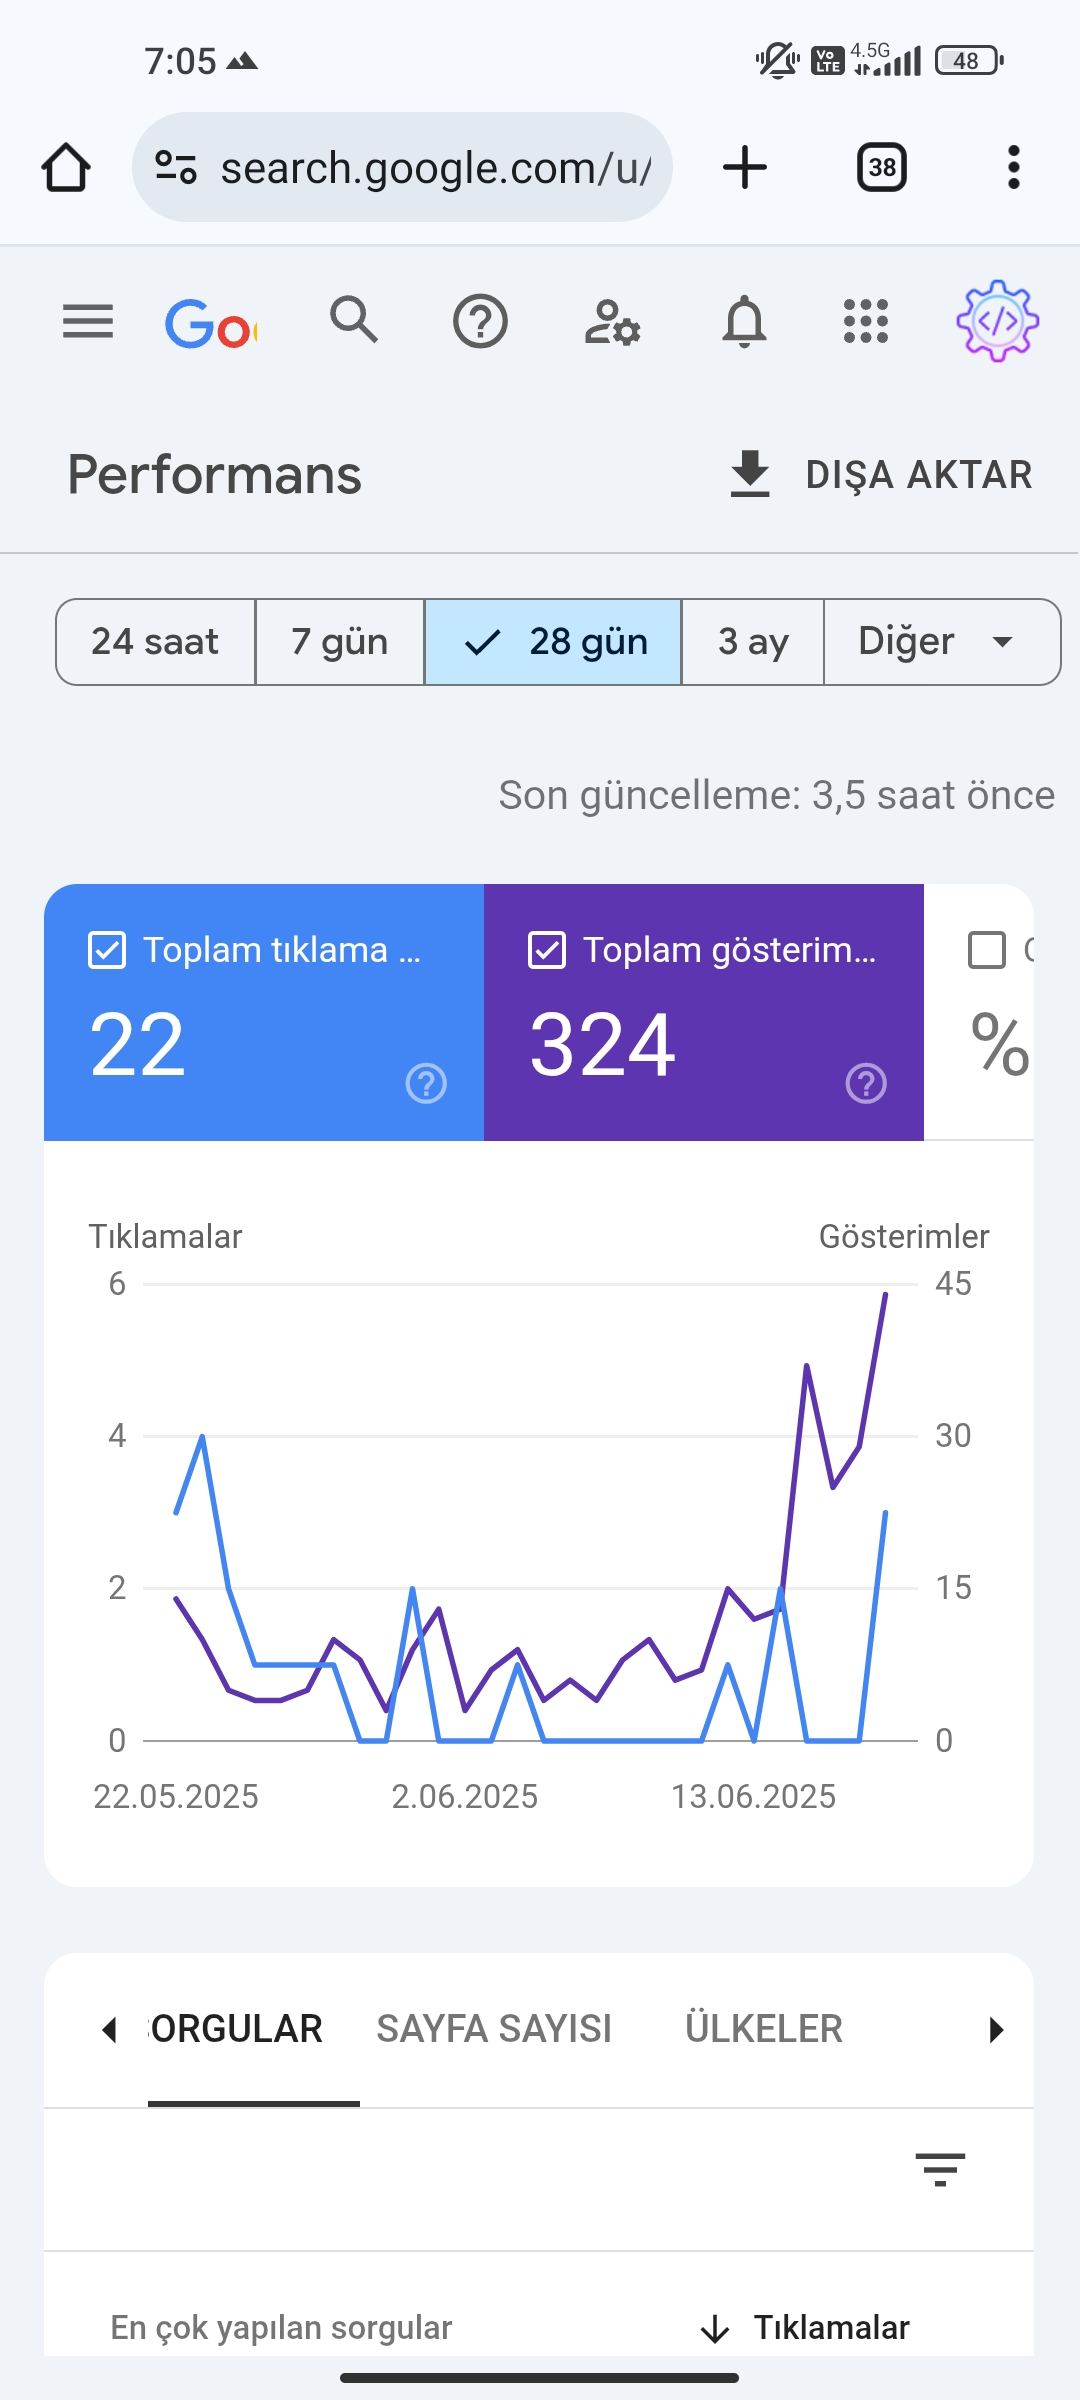Switch to the SAYFA SAYISI tab
Viewport: 1080px width, 2400px height.
(494, 2029)
